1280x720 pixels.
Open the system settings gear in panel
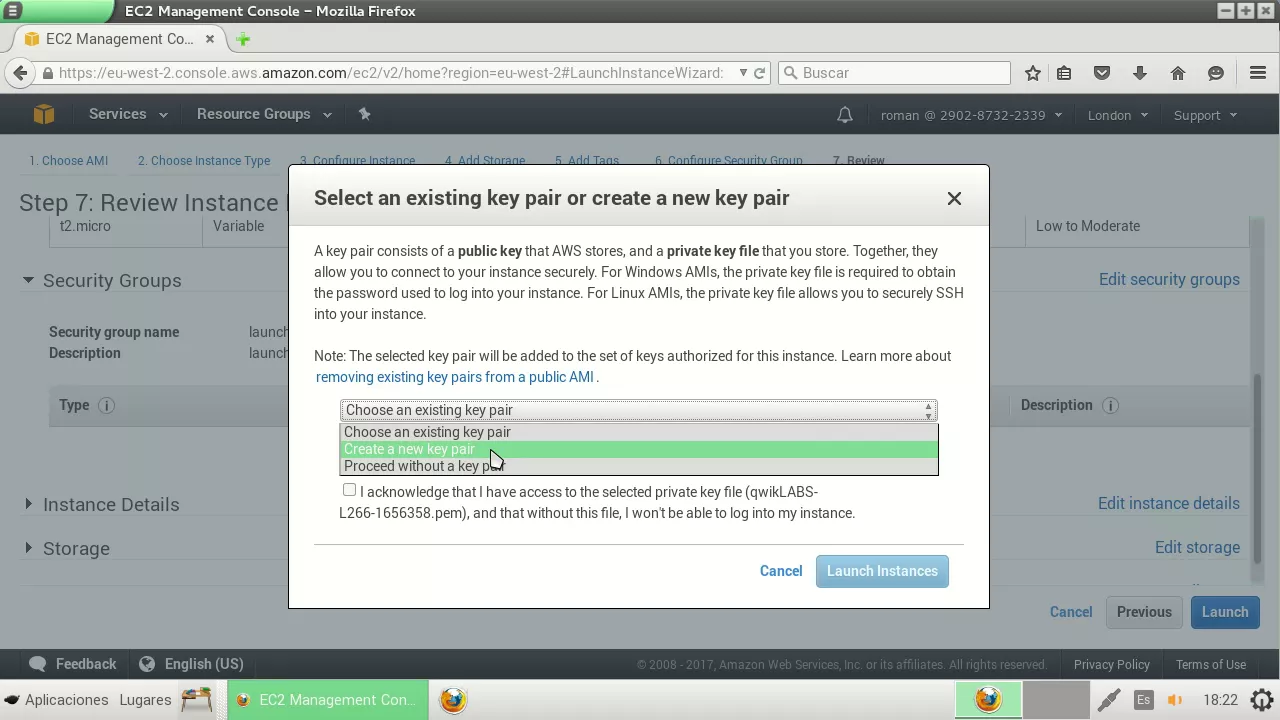coord(1262,700)
